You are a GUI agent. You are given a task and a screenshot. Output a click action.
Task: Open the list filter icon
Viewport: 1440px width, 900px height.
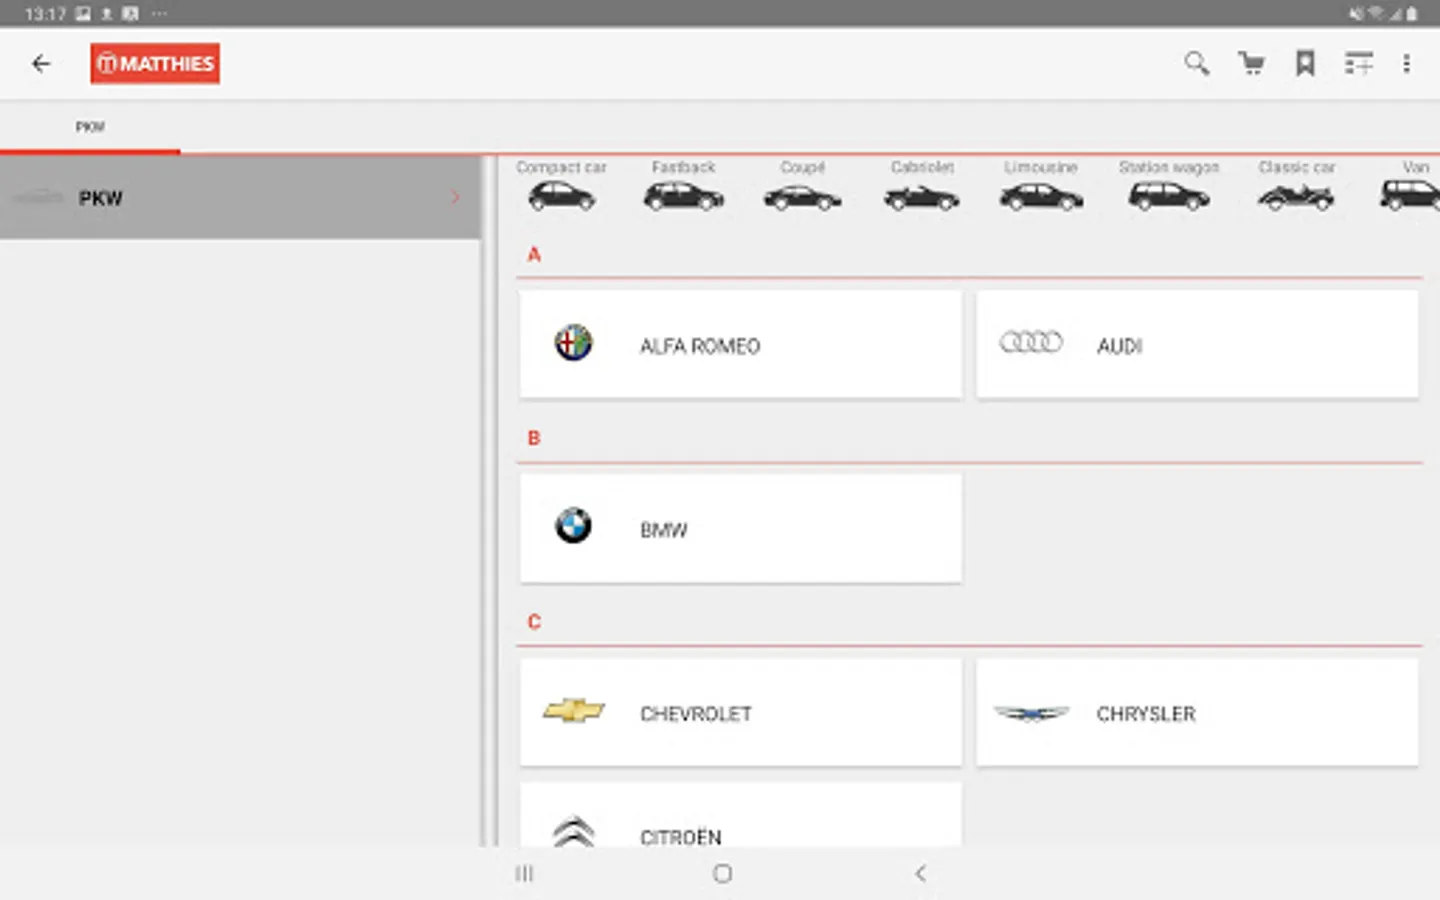(x=1358, y=64)
